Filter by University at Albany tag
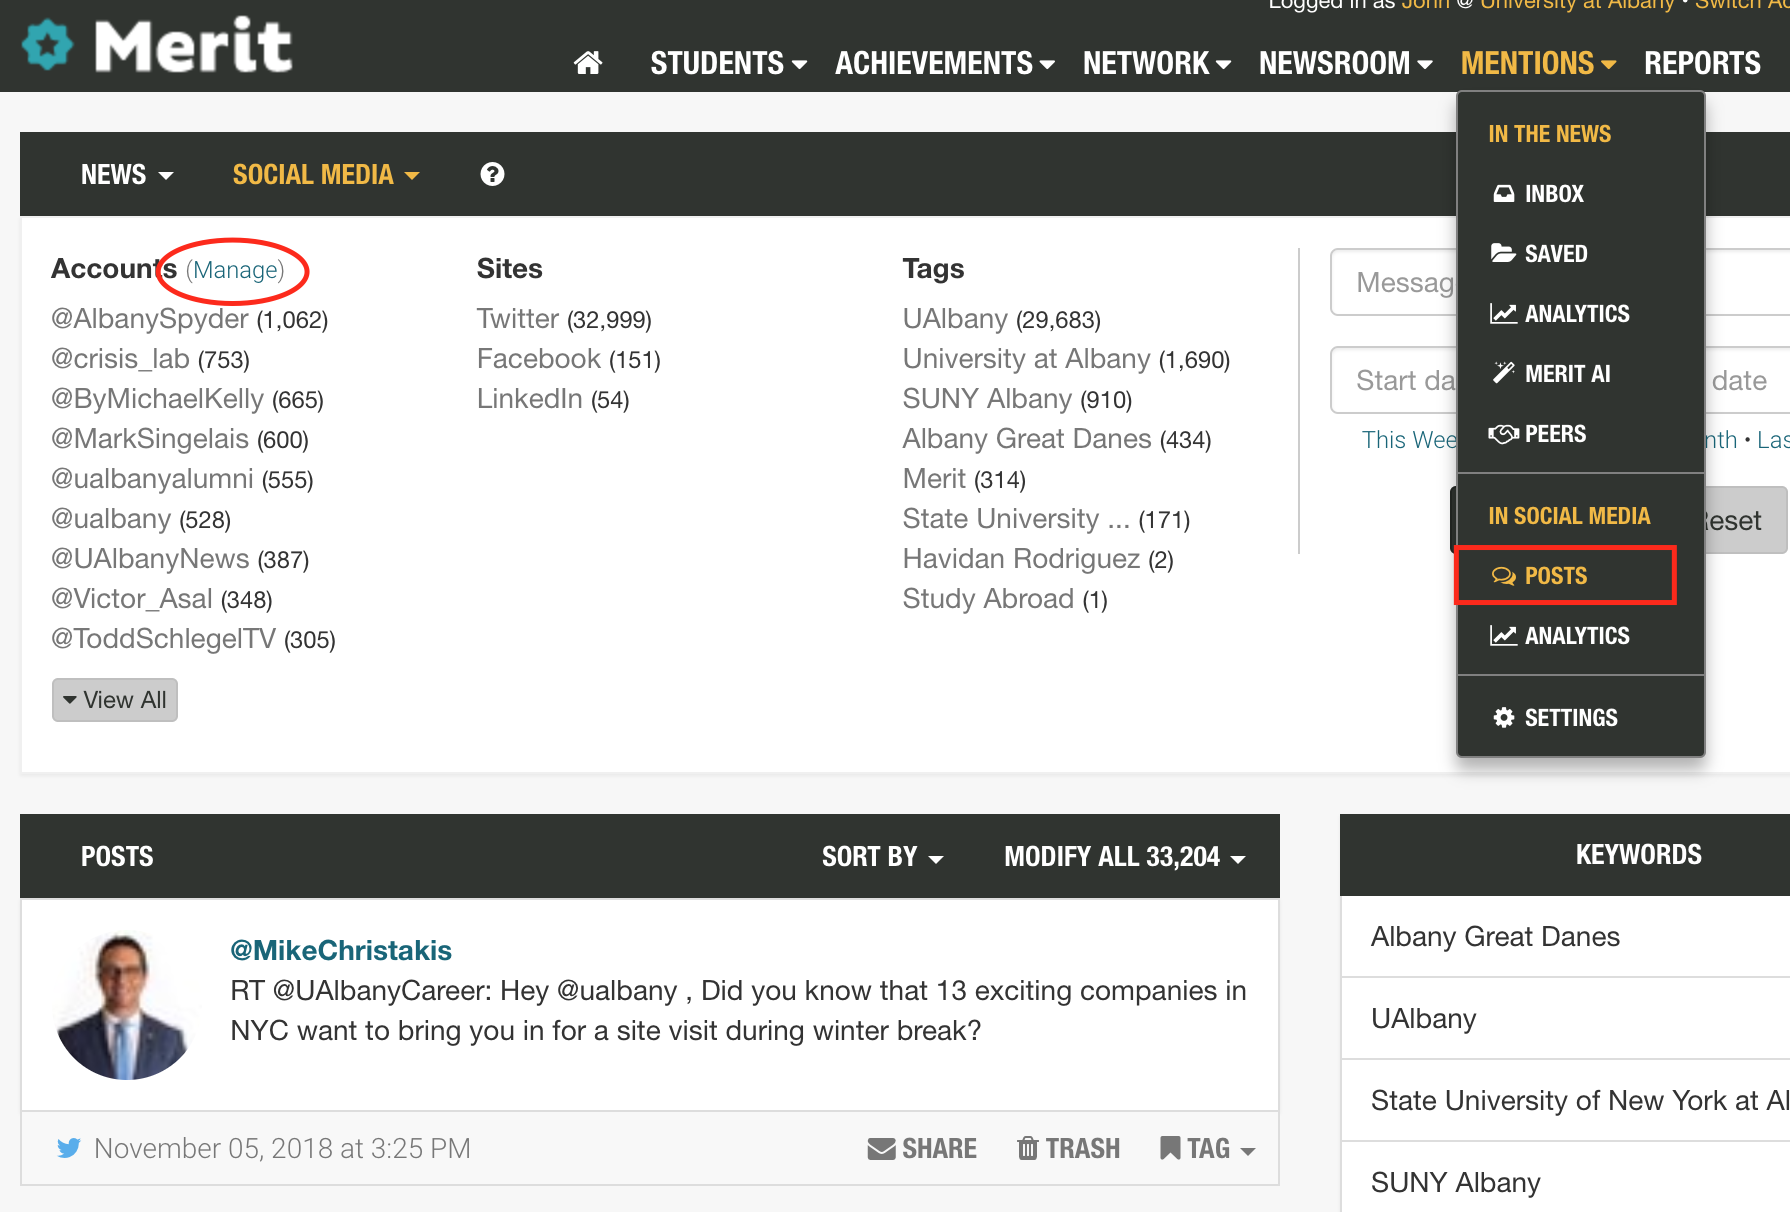1790x1212 pixels. [x=1026, y=359]
